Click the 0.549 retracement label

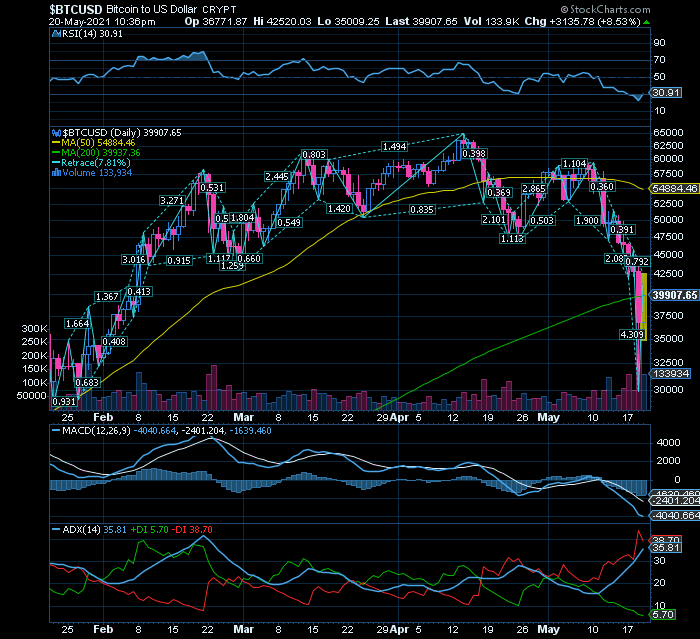[289, 222]
